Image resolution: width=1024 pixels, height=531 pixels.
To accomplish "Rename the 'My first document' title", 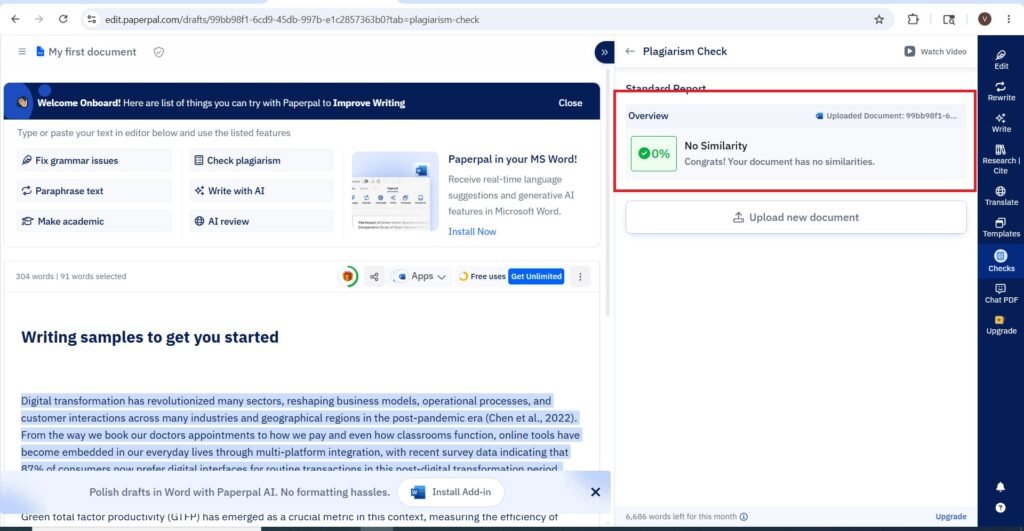I will tap(92, 52).
